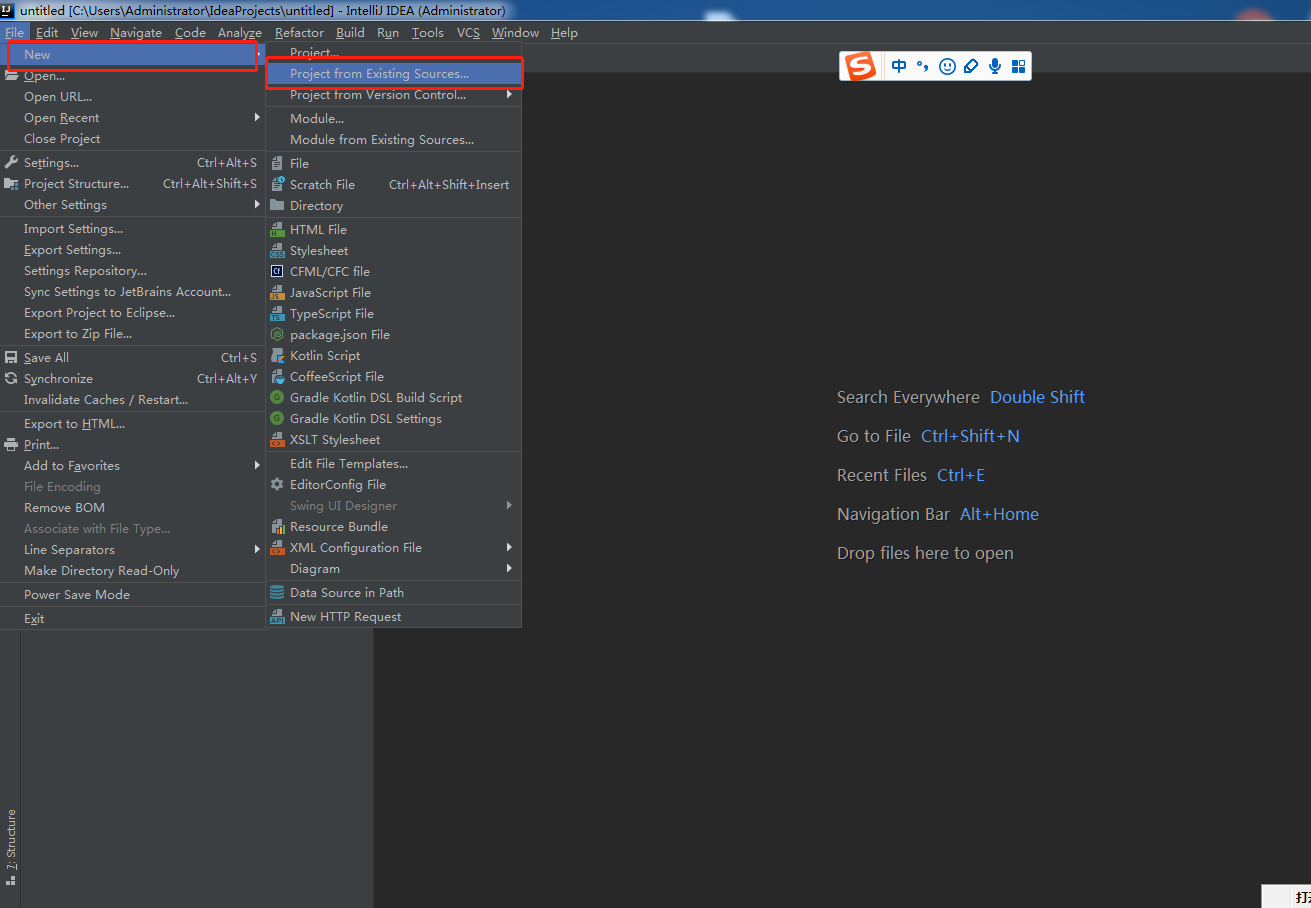This screenshot has height=908, width=1311.
Task: Select Open URL entry
Action: [x=132, y=97]
